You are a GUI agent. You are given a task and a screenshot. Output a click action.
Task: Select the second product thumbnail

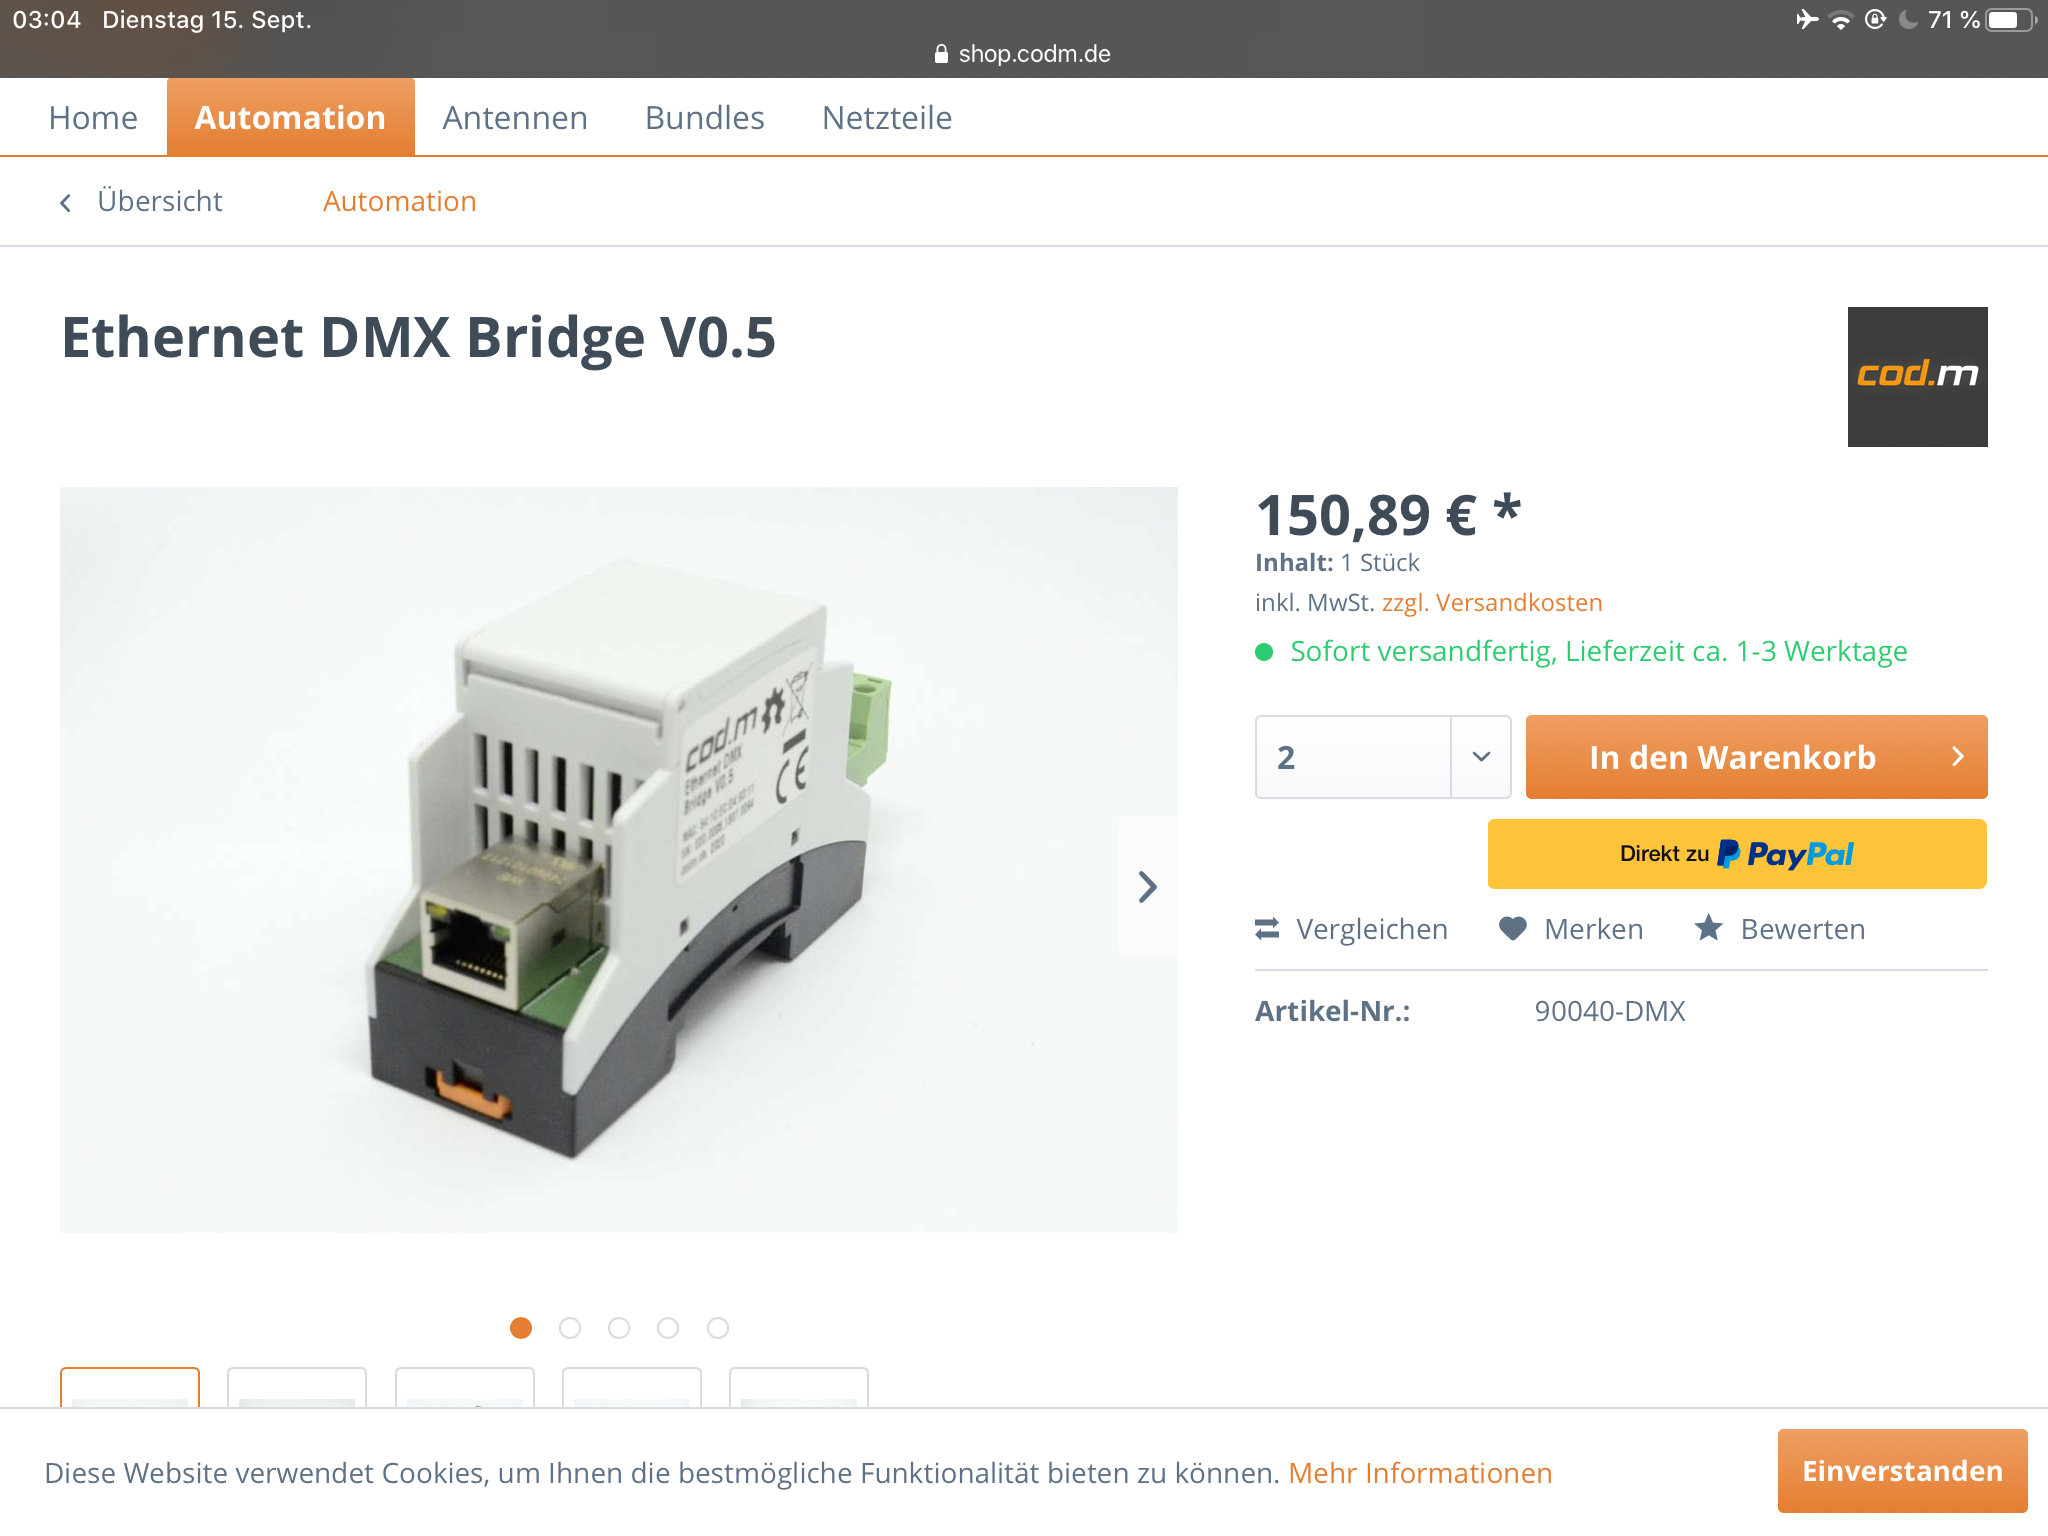pyautogui.click(x=297, y=1387)
